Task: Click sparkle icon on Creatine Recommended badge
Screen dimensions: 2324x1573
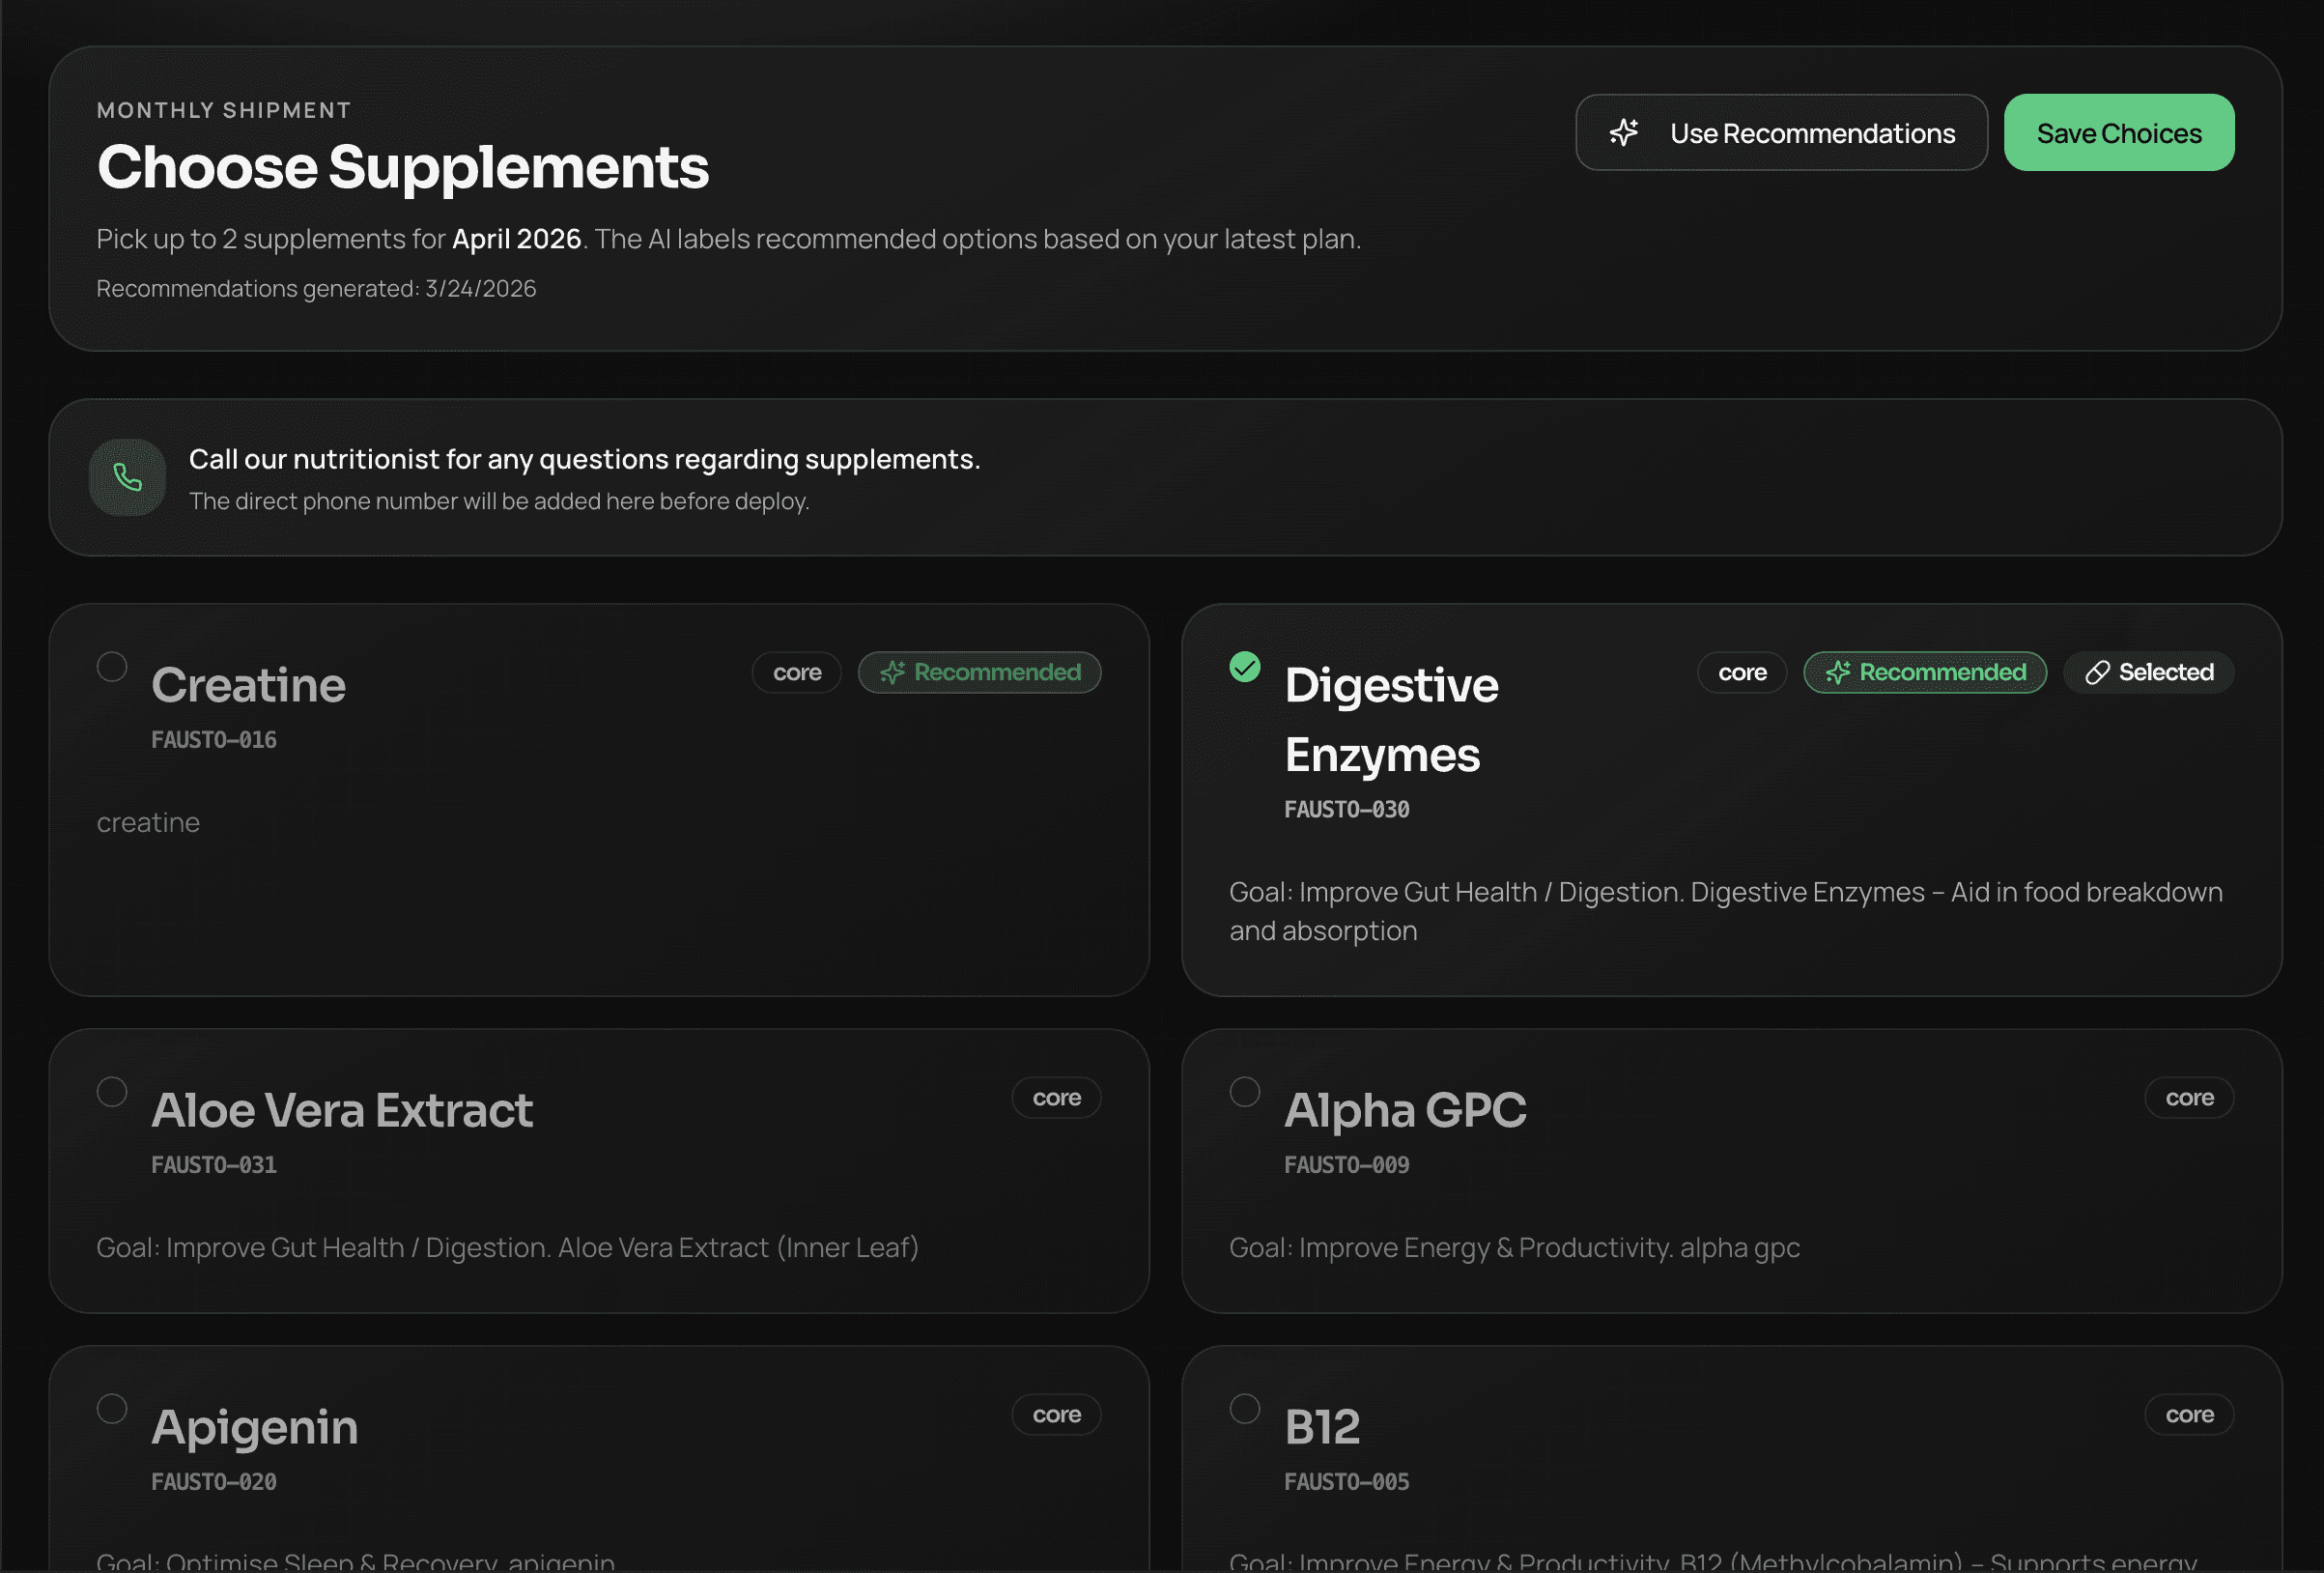Action: pyautogui.click(x=892, y=673)
